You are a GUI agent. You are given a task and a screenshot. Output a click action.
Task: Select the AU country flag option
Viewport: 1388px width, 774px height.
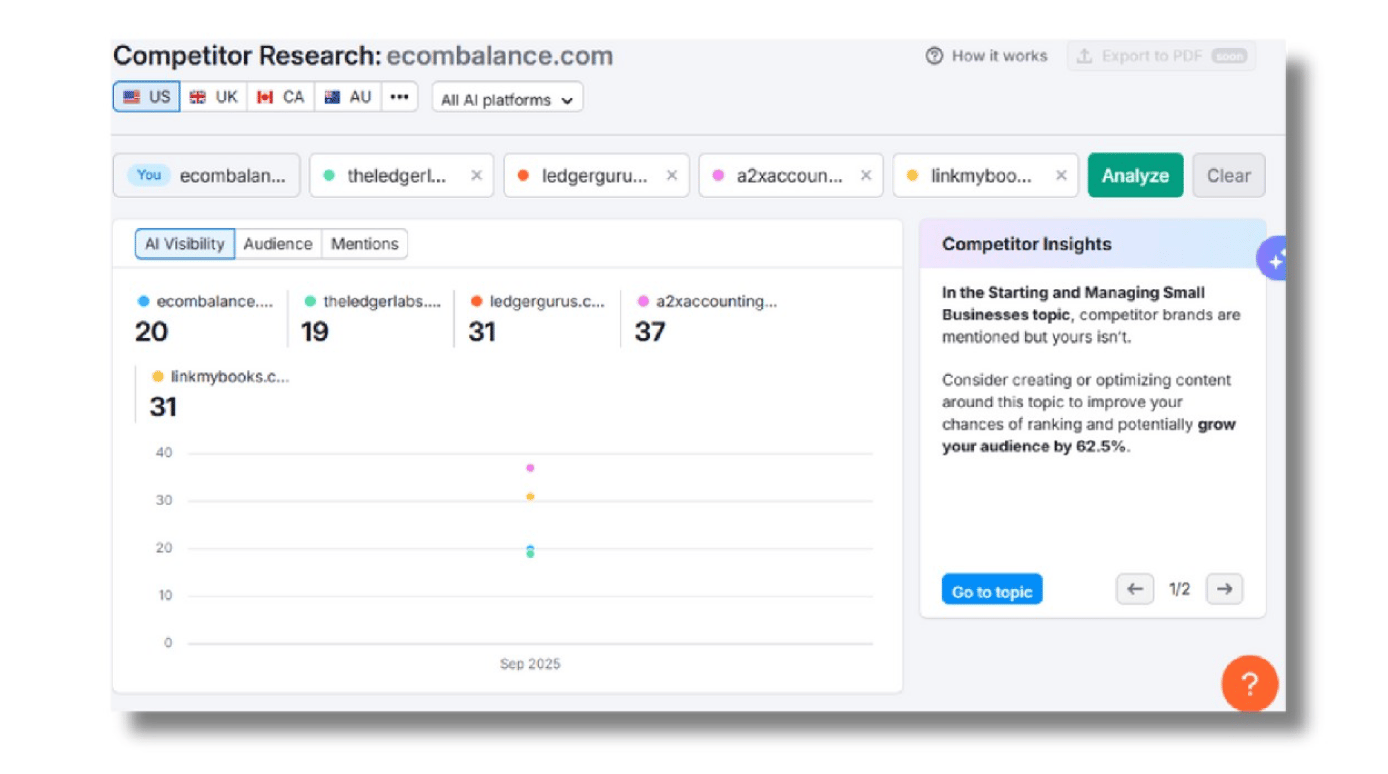coord(348,97)
